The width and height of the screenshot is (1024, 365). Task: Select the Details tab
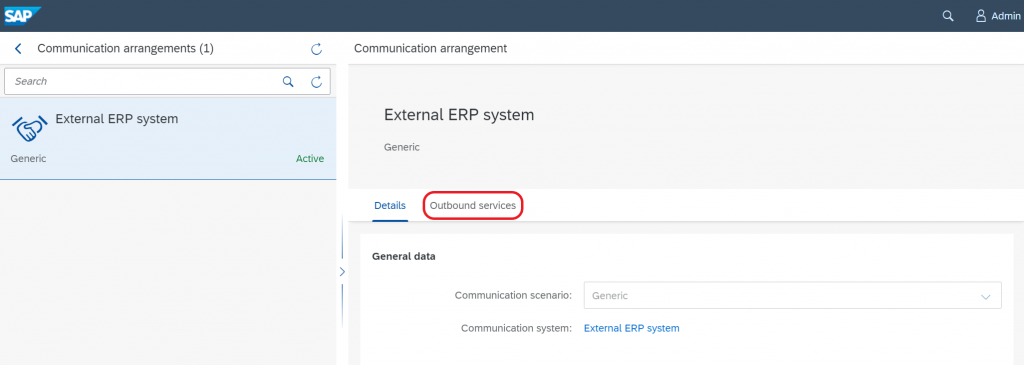pos(390,206)
